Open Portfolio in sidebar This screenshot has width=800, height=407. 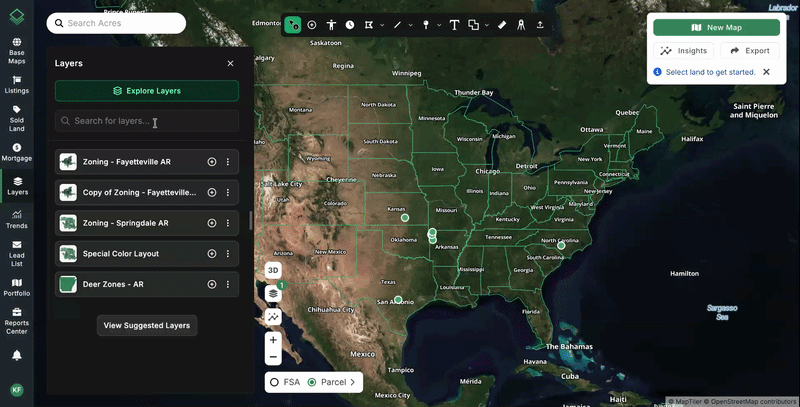[17, 288]
